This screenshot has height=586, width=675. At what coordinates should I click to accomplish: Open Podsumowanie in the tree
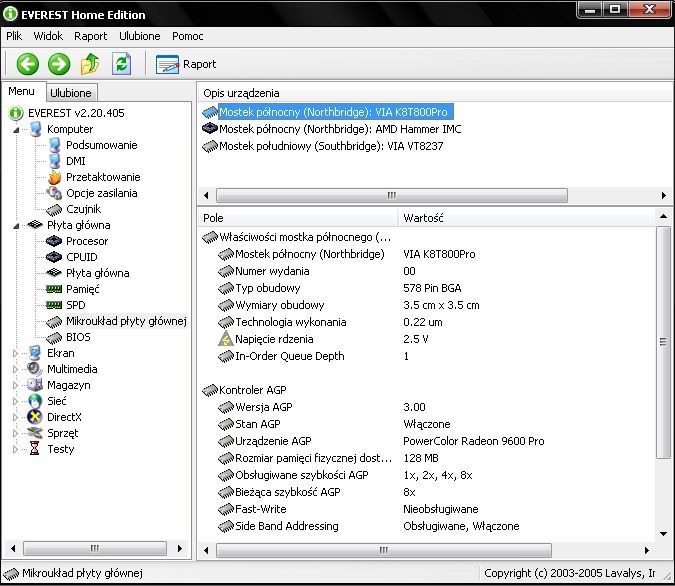point(102,145)
